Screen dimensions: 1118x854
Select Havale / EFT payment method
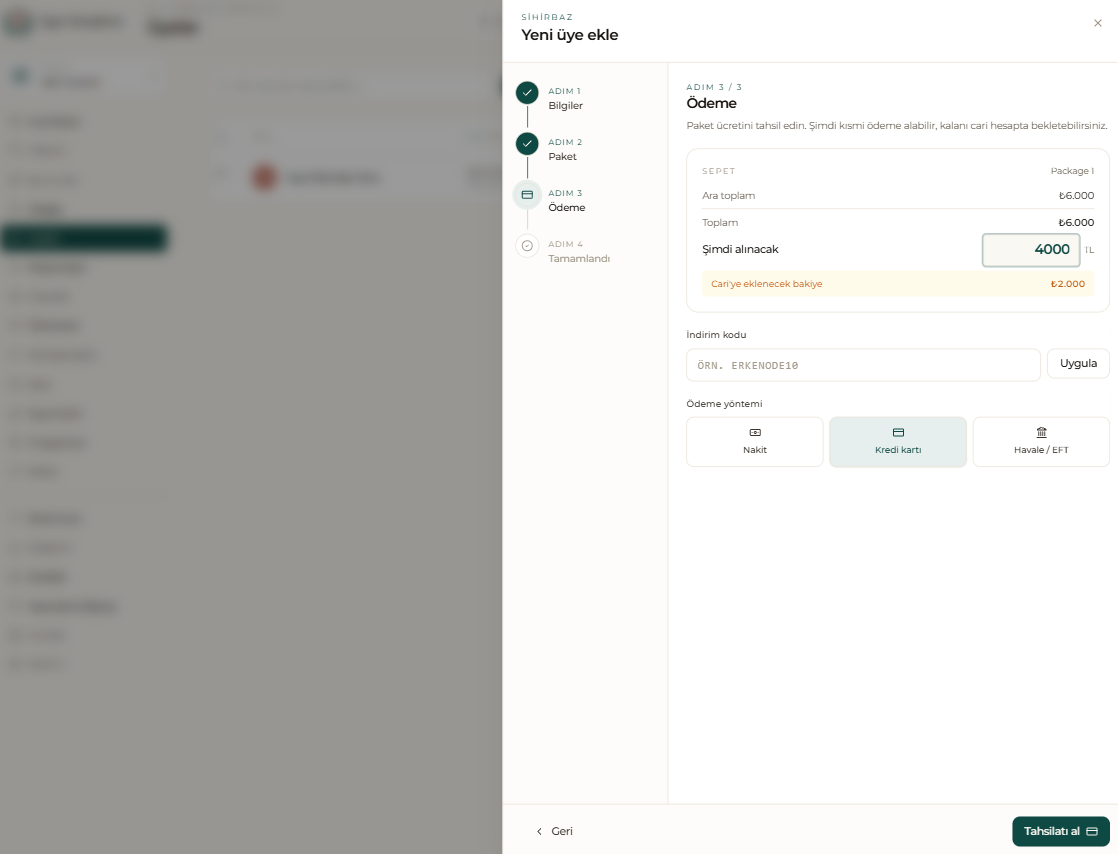(x=1041, y=442)
